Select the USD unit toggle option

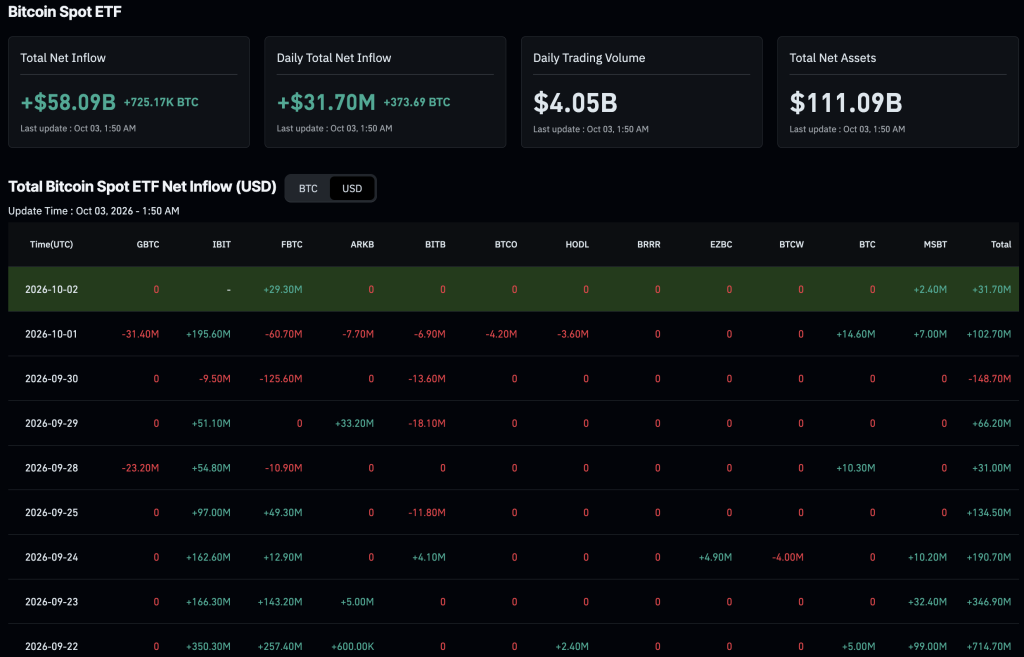pos(352,189)
